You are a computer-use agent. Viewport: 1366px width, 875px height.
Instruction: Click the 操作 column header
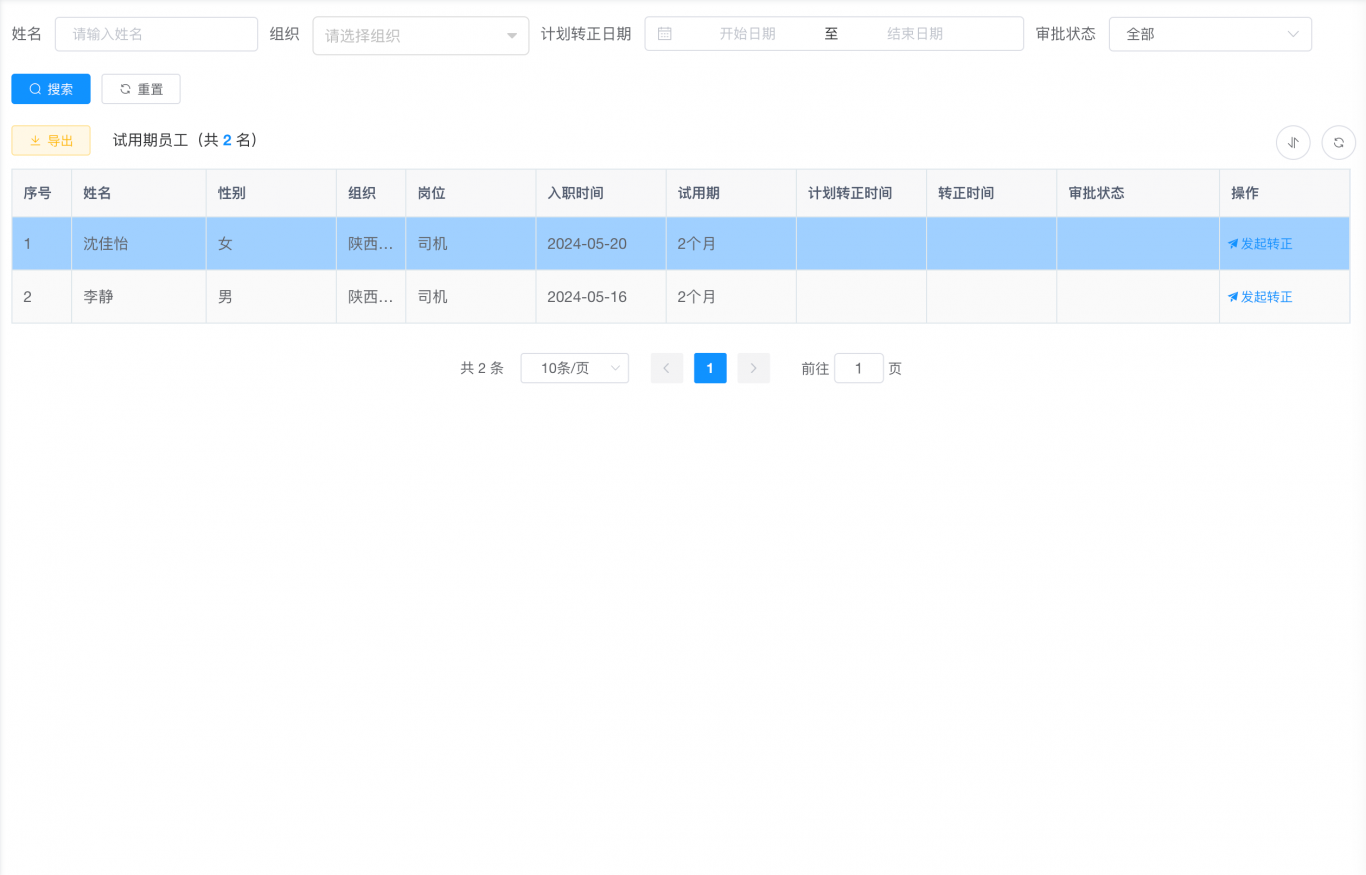pos(1285,193)
